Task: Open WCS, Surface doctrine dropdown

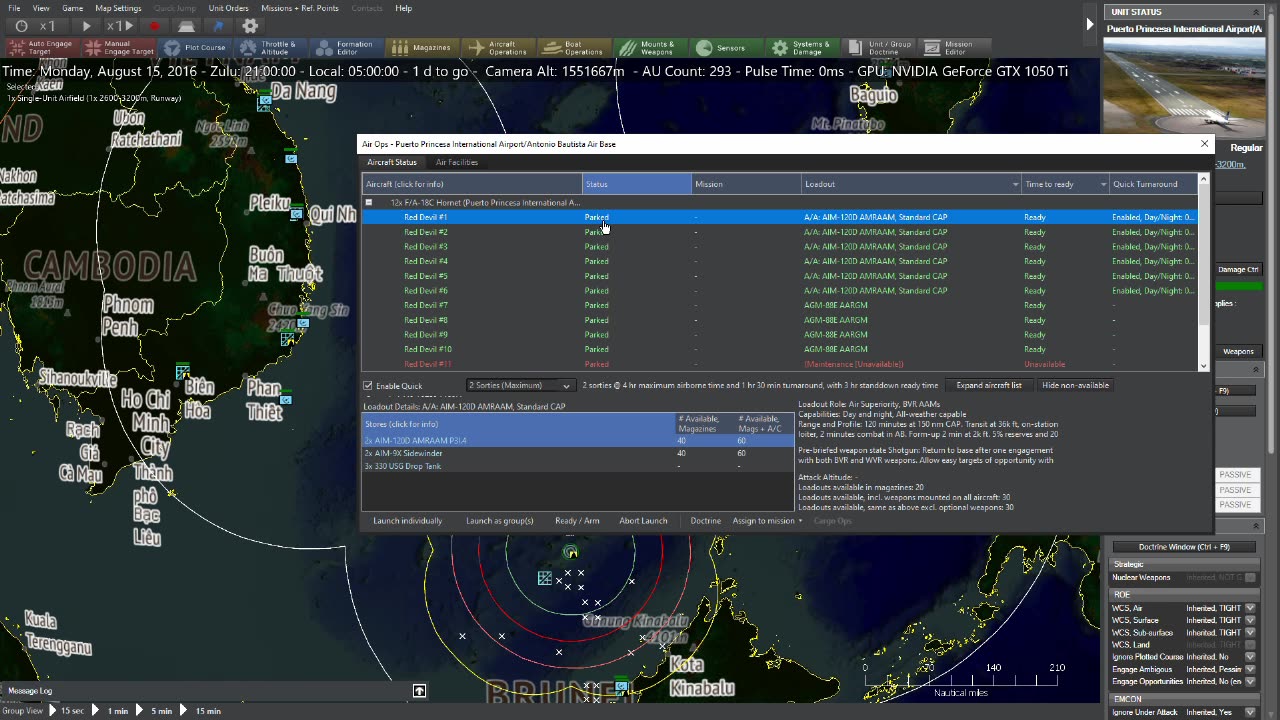Action: [x=1249, y=620]
